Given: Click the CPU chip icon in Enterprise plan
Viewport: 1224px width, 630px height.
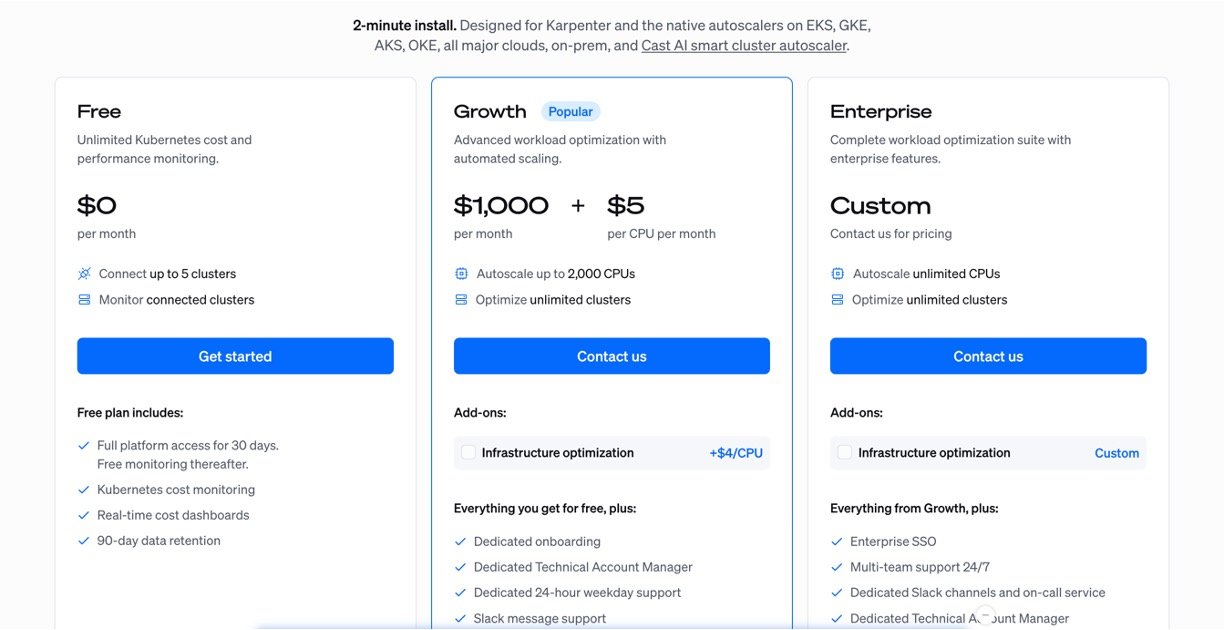Looking at the screenshot, I should [x=837, y=274].
